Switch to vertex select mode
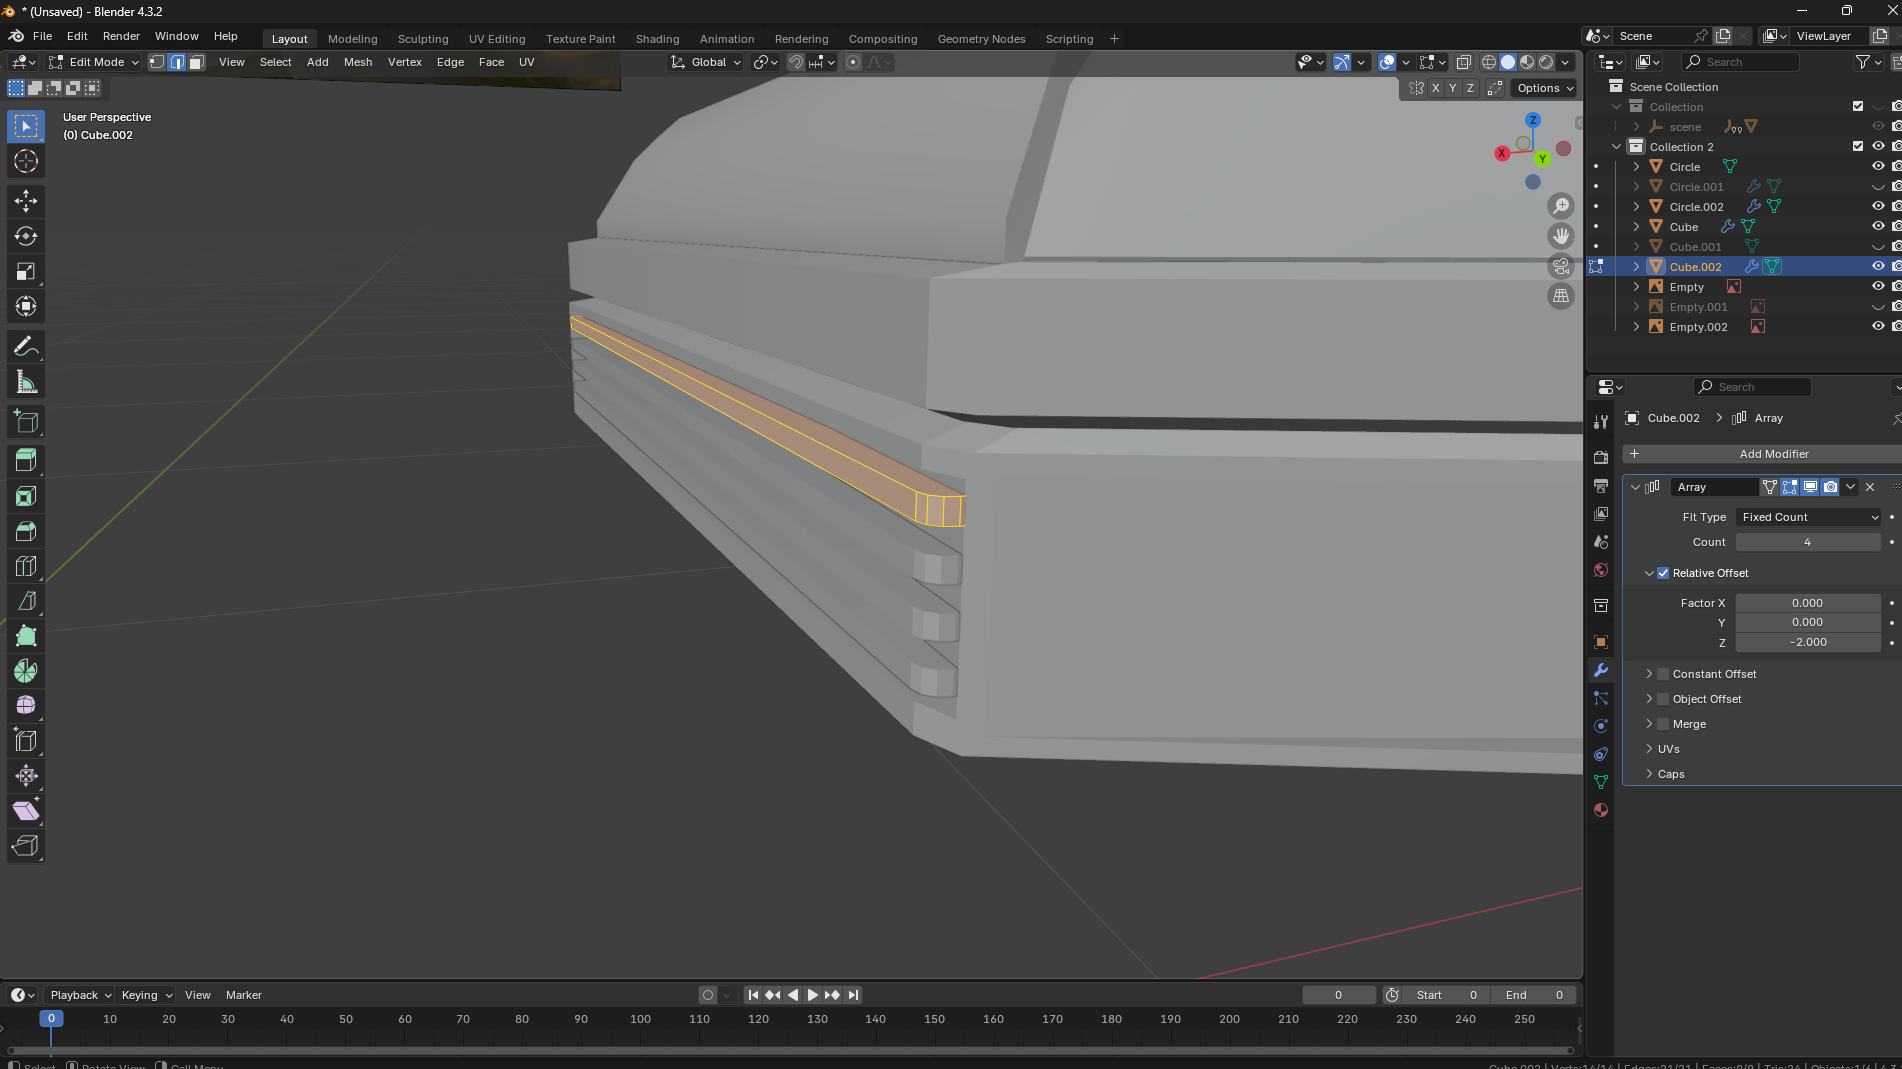This screenshot has width=1902, height=1069. (x=157, y=62)
